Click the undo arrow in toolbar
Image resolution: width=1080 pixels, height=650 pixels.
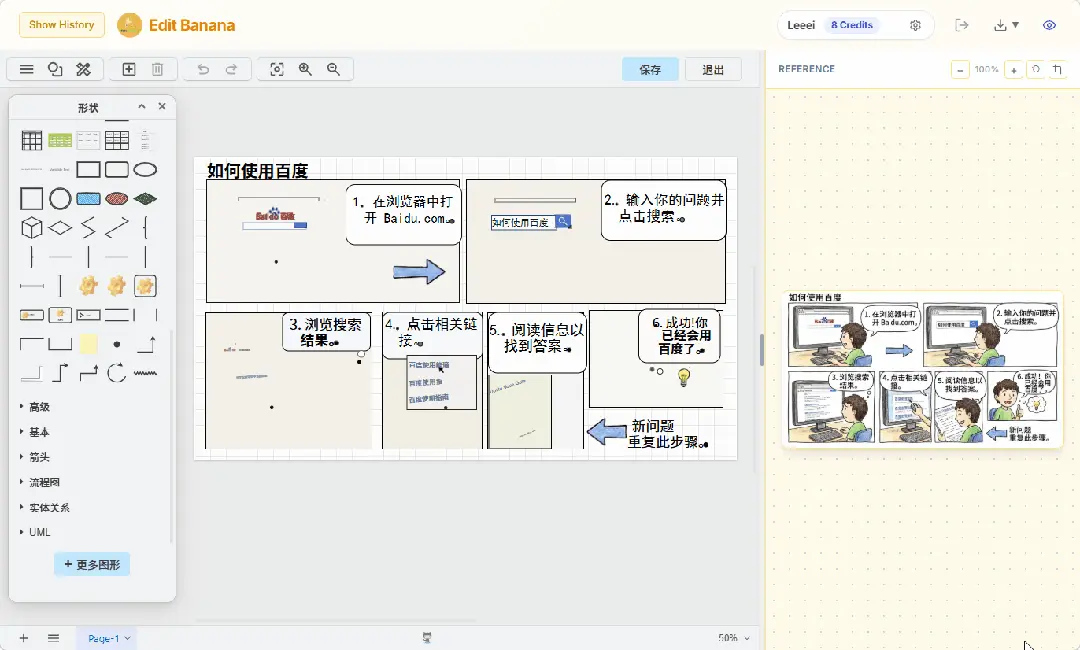[203, 69]
